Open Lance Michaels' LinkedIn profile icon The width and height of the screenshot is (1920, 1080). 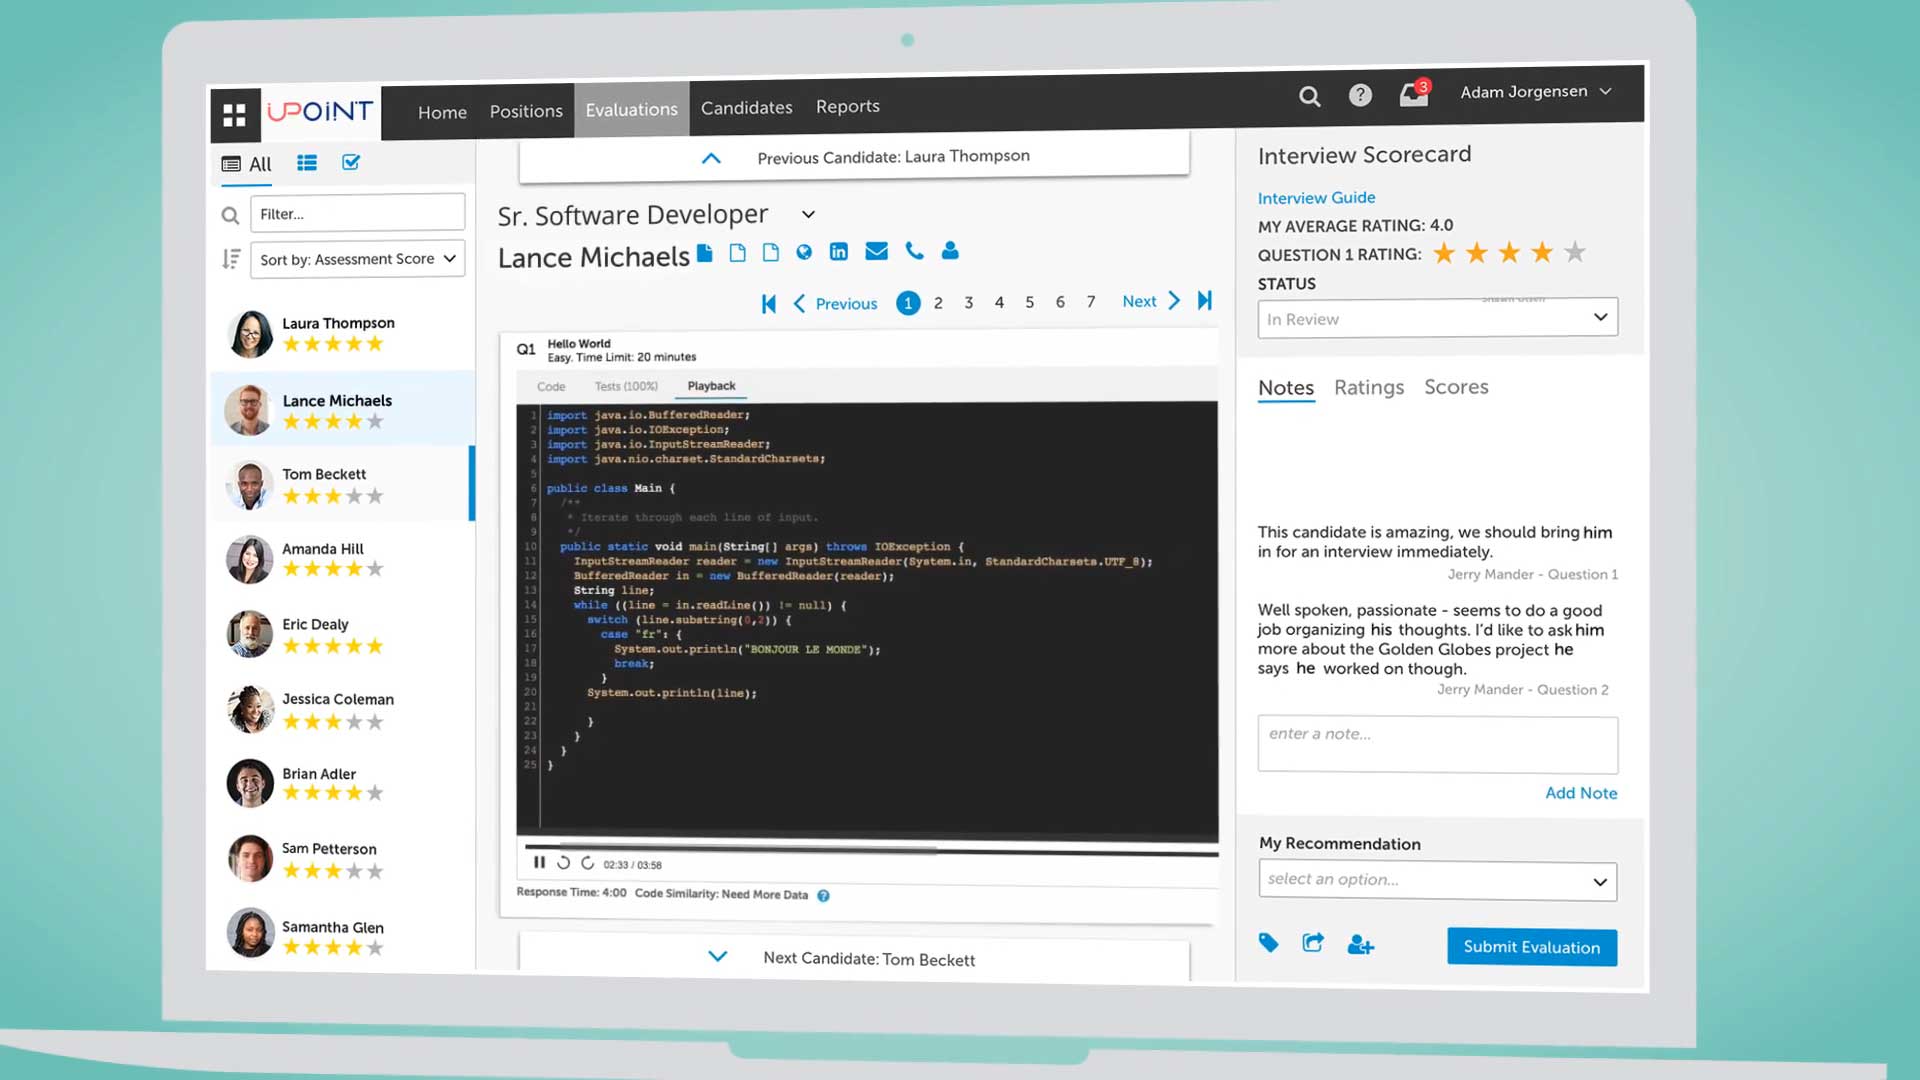[839, 253]
